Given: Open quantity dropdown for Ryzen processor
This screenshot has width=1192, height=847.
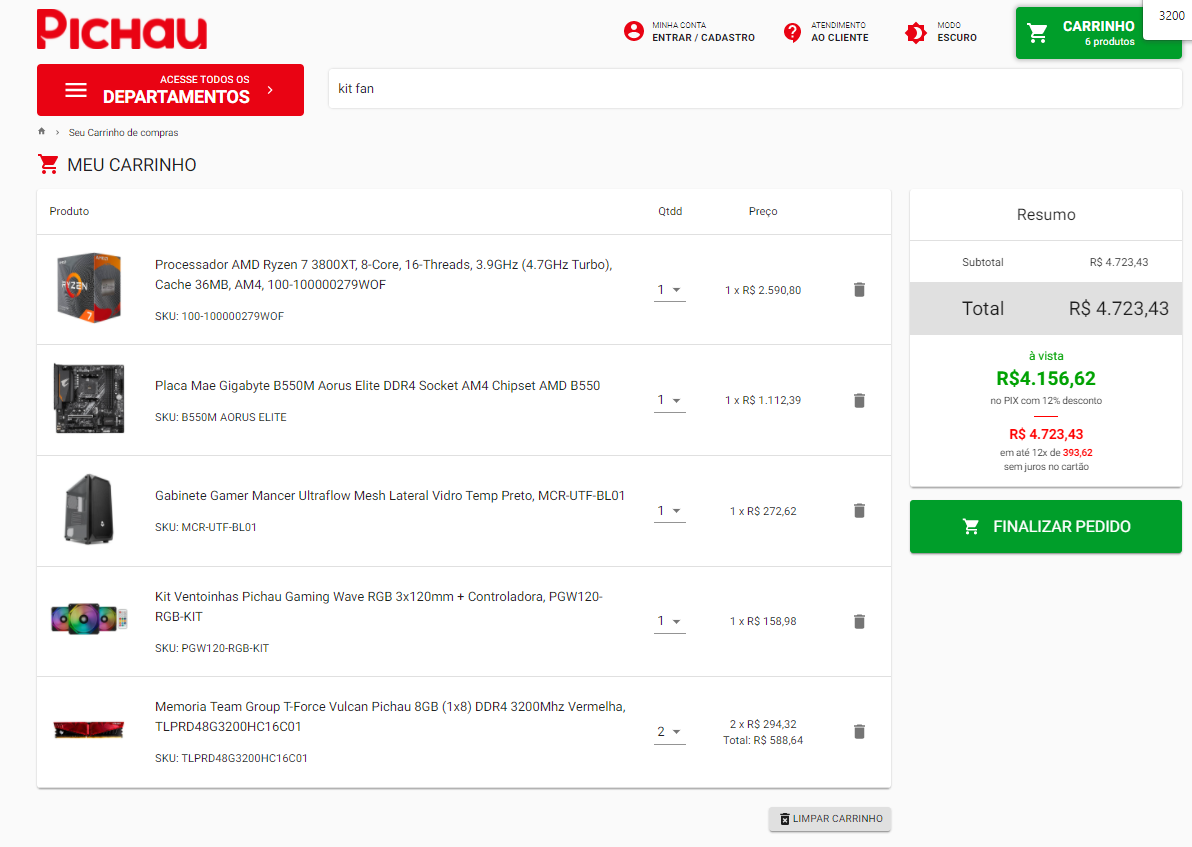Looking at the screenshot, I should tap(669, 290).
